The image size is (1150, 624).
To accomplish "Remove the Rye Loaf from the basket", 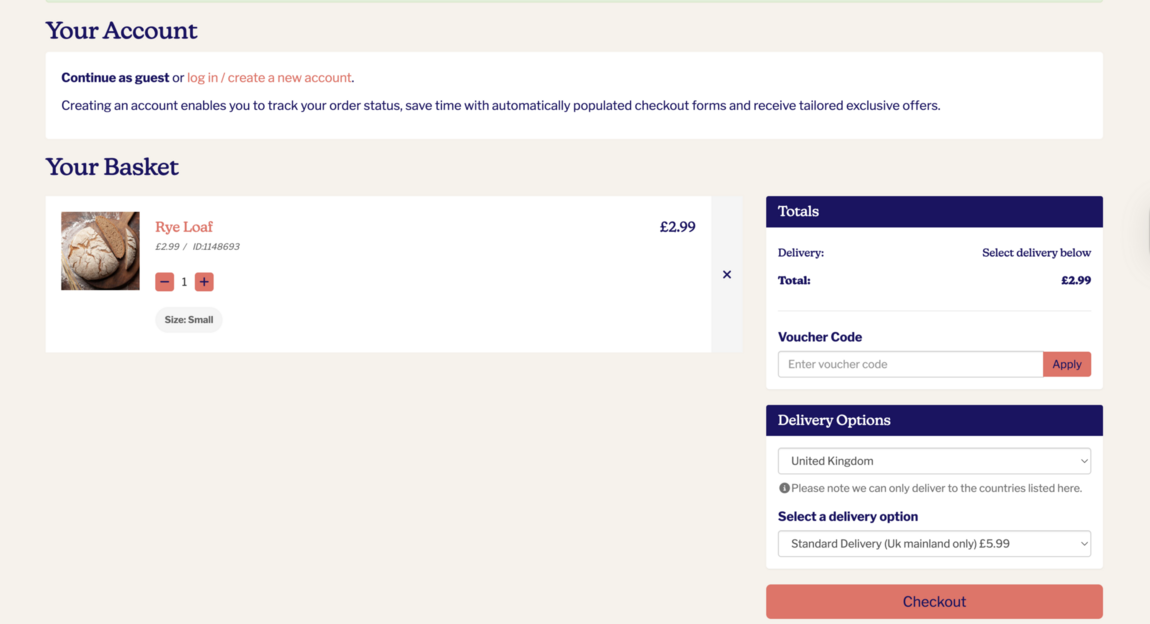I will (727, 274).
